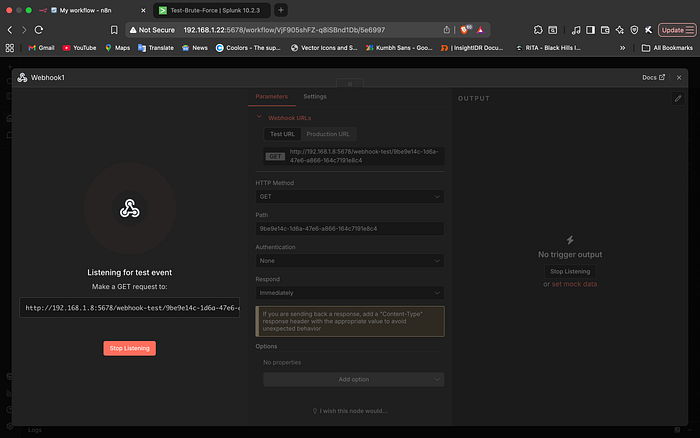Image resolution: width=700 pixels, height=438 pixels.
Task: Click the GET method badge
Action: pos(275,156)
